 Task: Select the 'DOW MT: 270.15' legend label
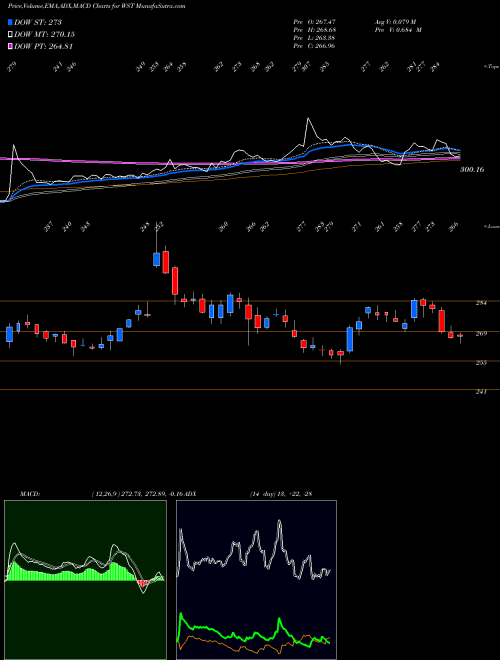tap(45, 34)
